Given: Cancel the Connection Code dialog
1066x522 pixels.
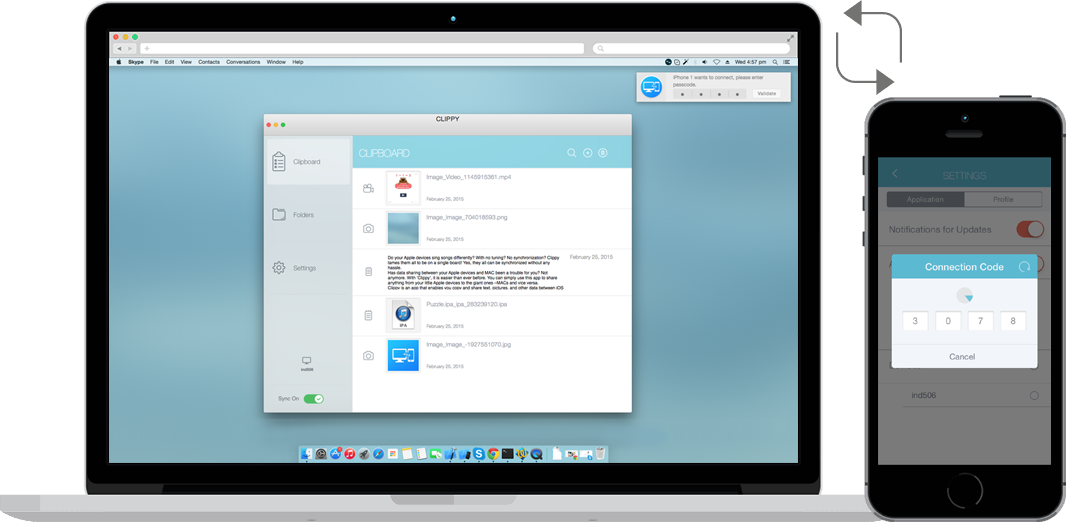Looking at the screenshot, I should [x=962, y=356].
